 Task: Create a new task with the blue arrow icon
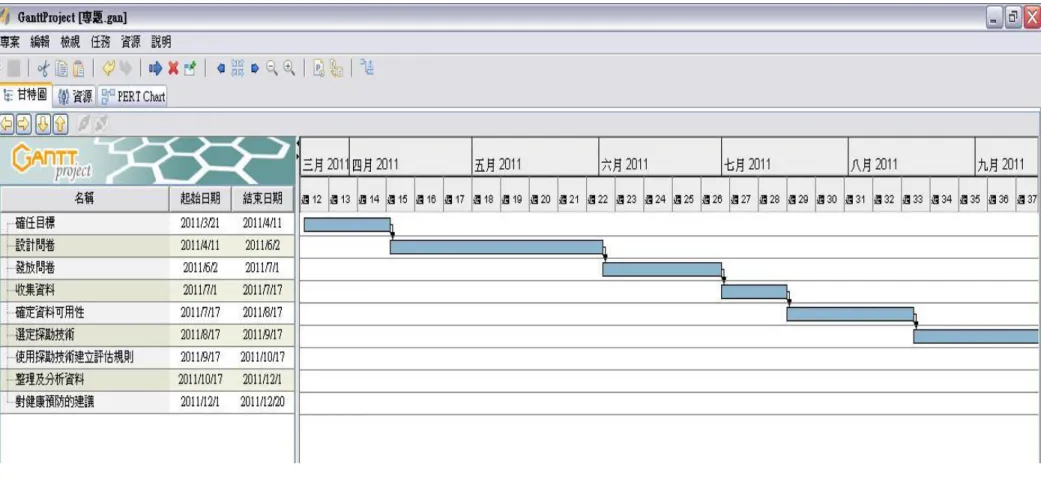coord(155,68)
